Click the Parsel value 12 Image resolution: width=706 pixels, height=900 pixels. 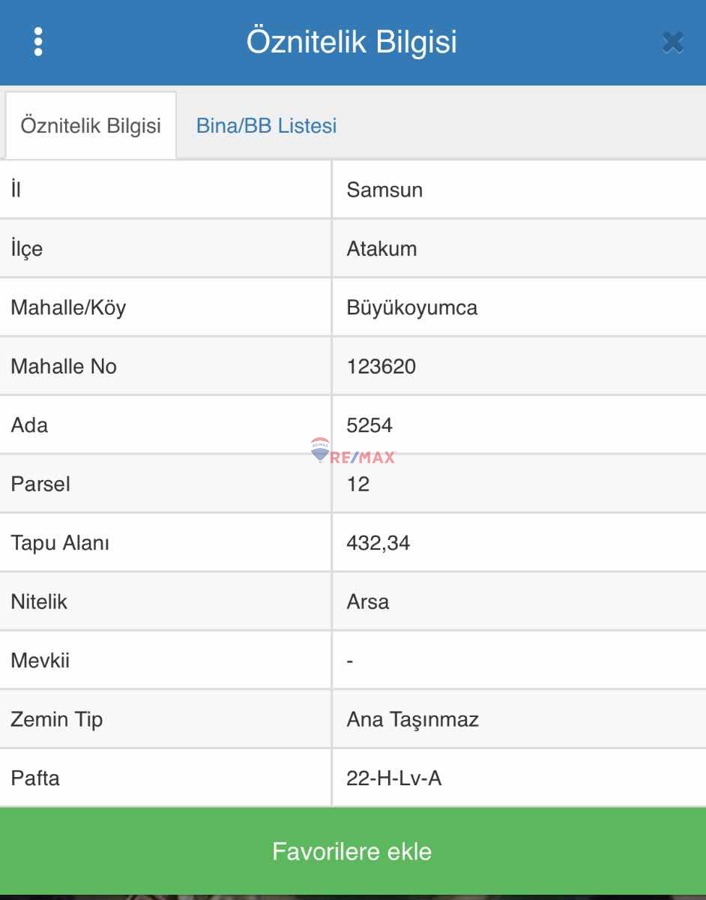[358, 484]
